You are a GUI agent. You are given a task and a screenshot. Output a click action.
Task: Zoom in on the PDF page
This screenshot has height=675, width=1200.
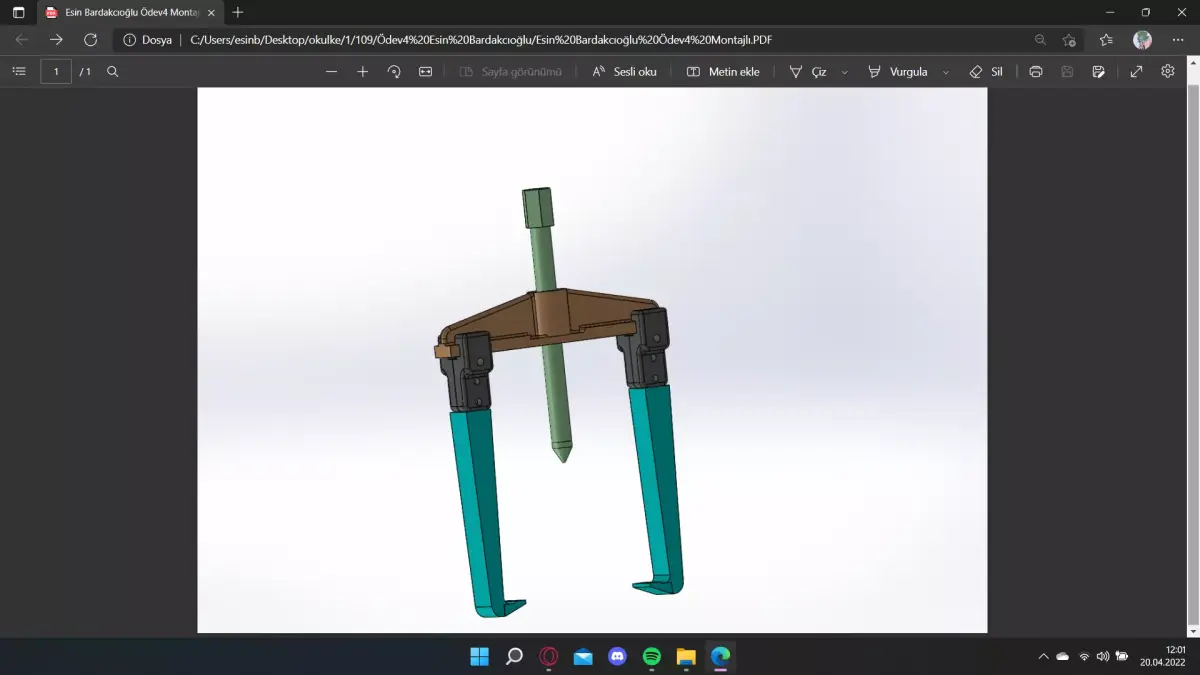coord(362,71)
